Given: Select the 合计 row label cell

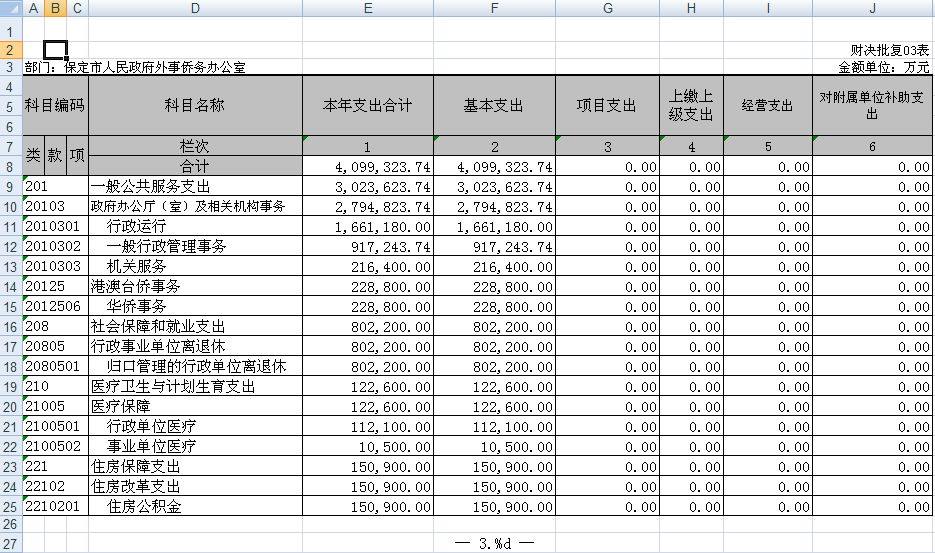Looking at the screenshot, I should pyautogui.click(x=195, y=167).
